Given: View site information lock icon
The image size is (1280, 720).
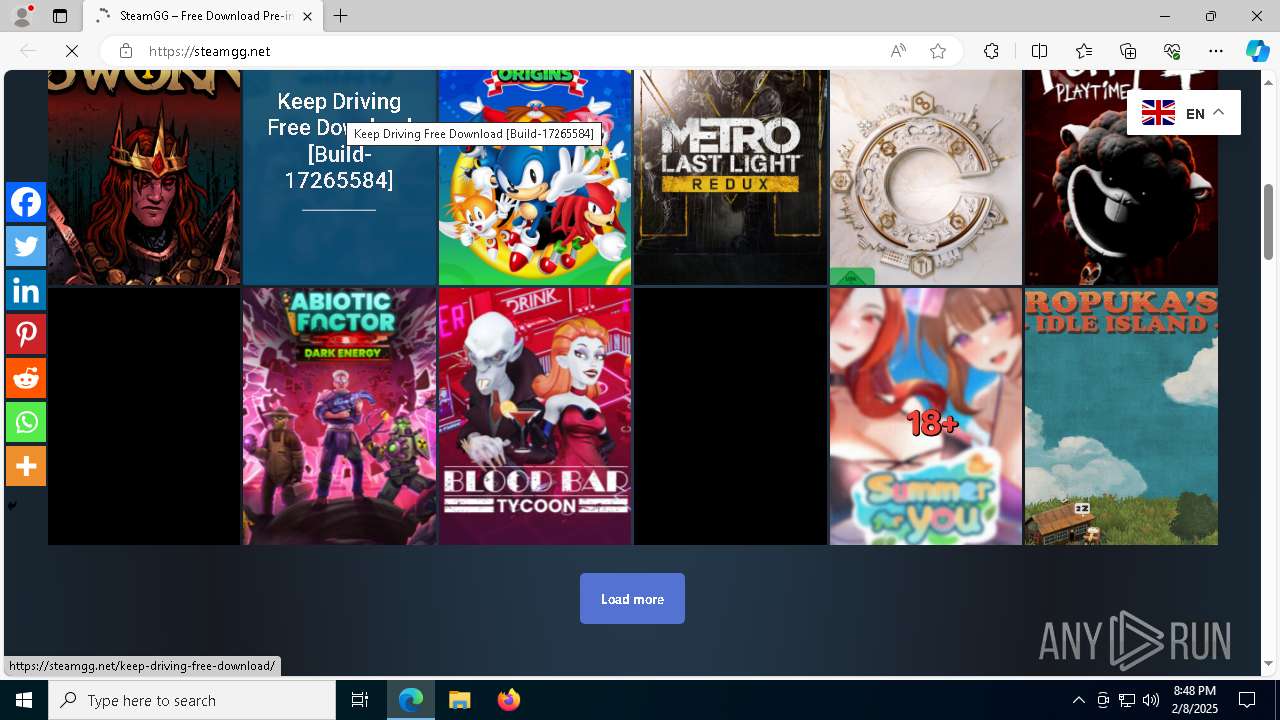Looking at the screenshot, I should (125, 51).
